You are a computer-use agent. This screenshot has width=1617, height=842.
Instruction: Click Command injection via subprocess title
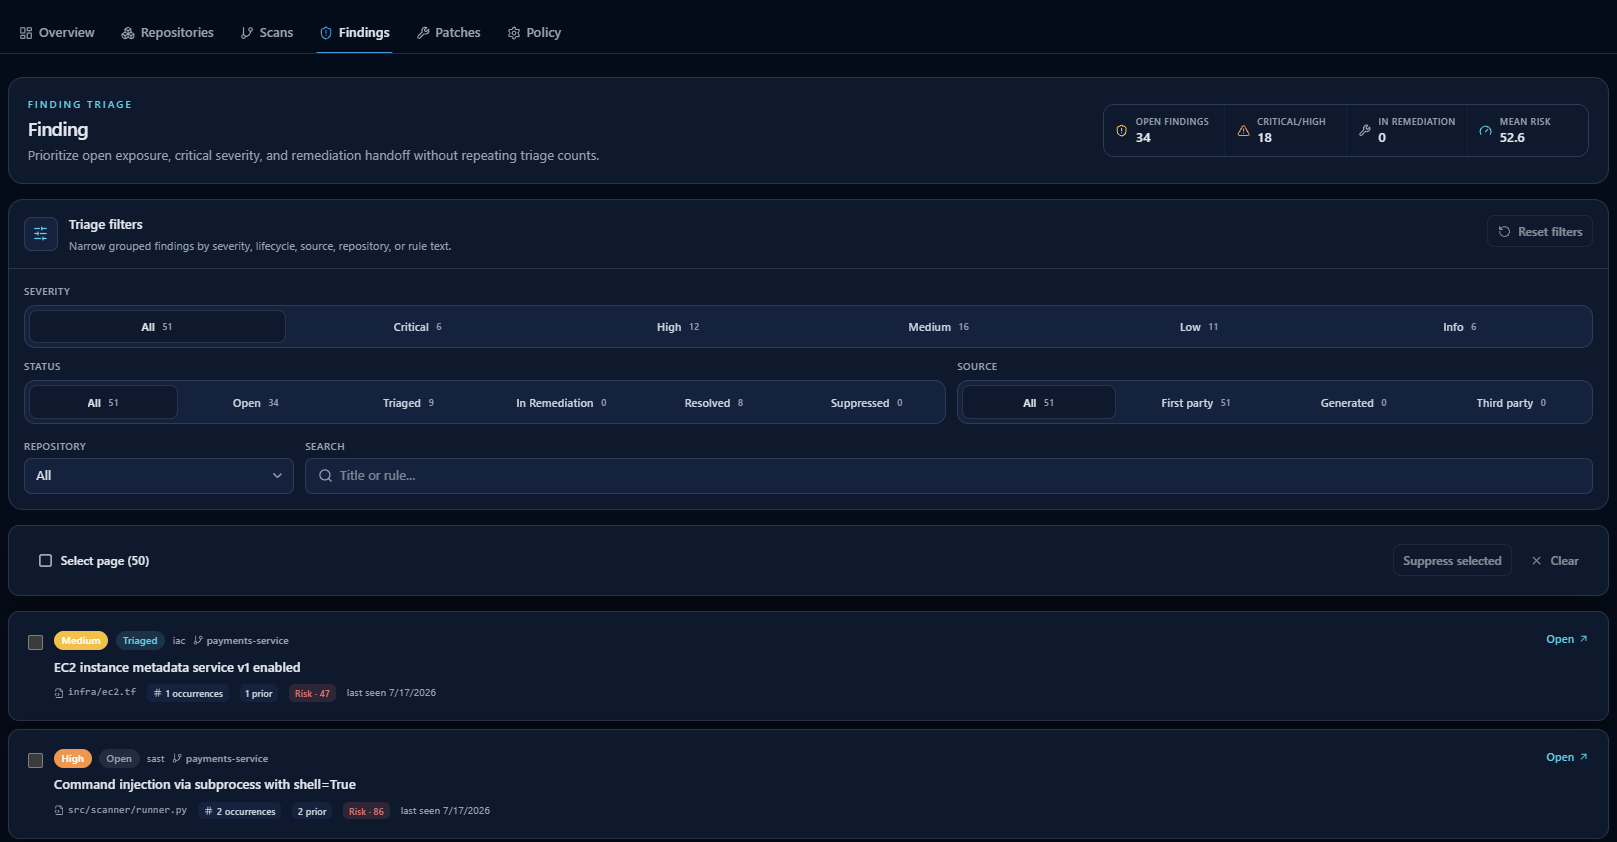point(205,785)
